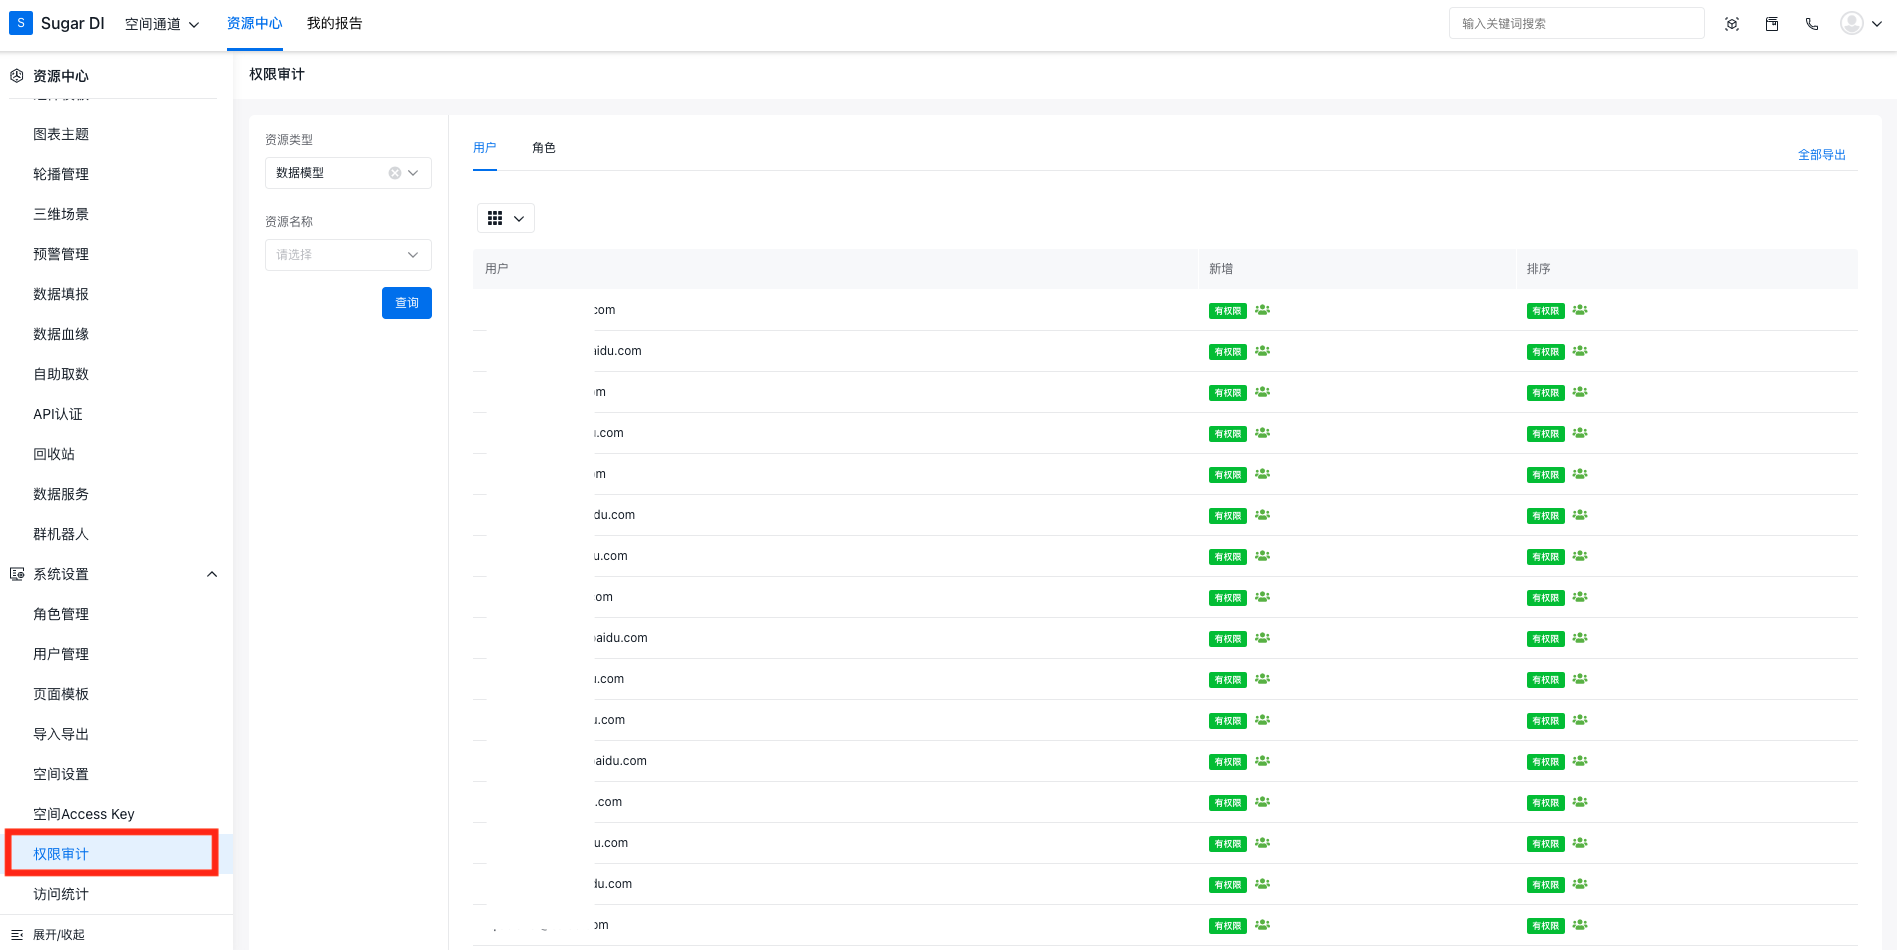
Task: Open 三维场景 in the sidebar
Action: (x=61, y=214)
